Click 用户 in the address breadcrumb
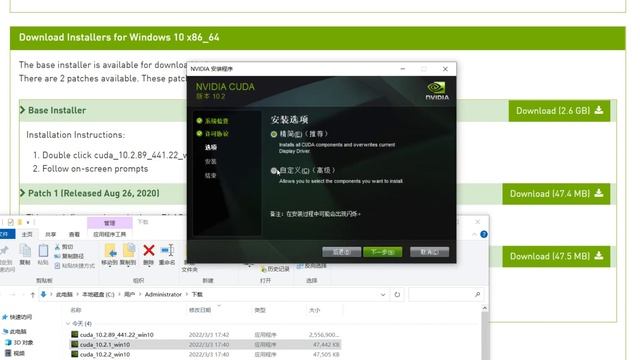This screenshot has width=640, height=360. pyautogui.click(x=129, y=294)
